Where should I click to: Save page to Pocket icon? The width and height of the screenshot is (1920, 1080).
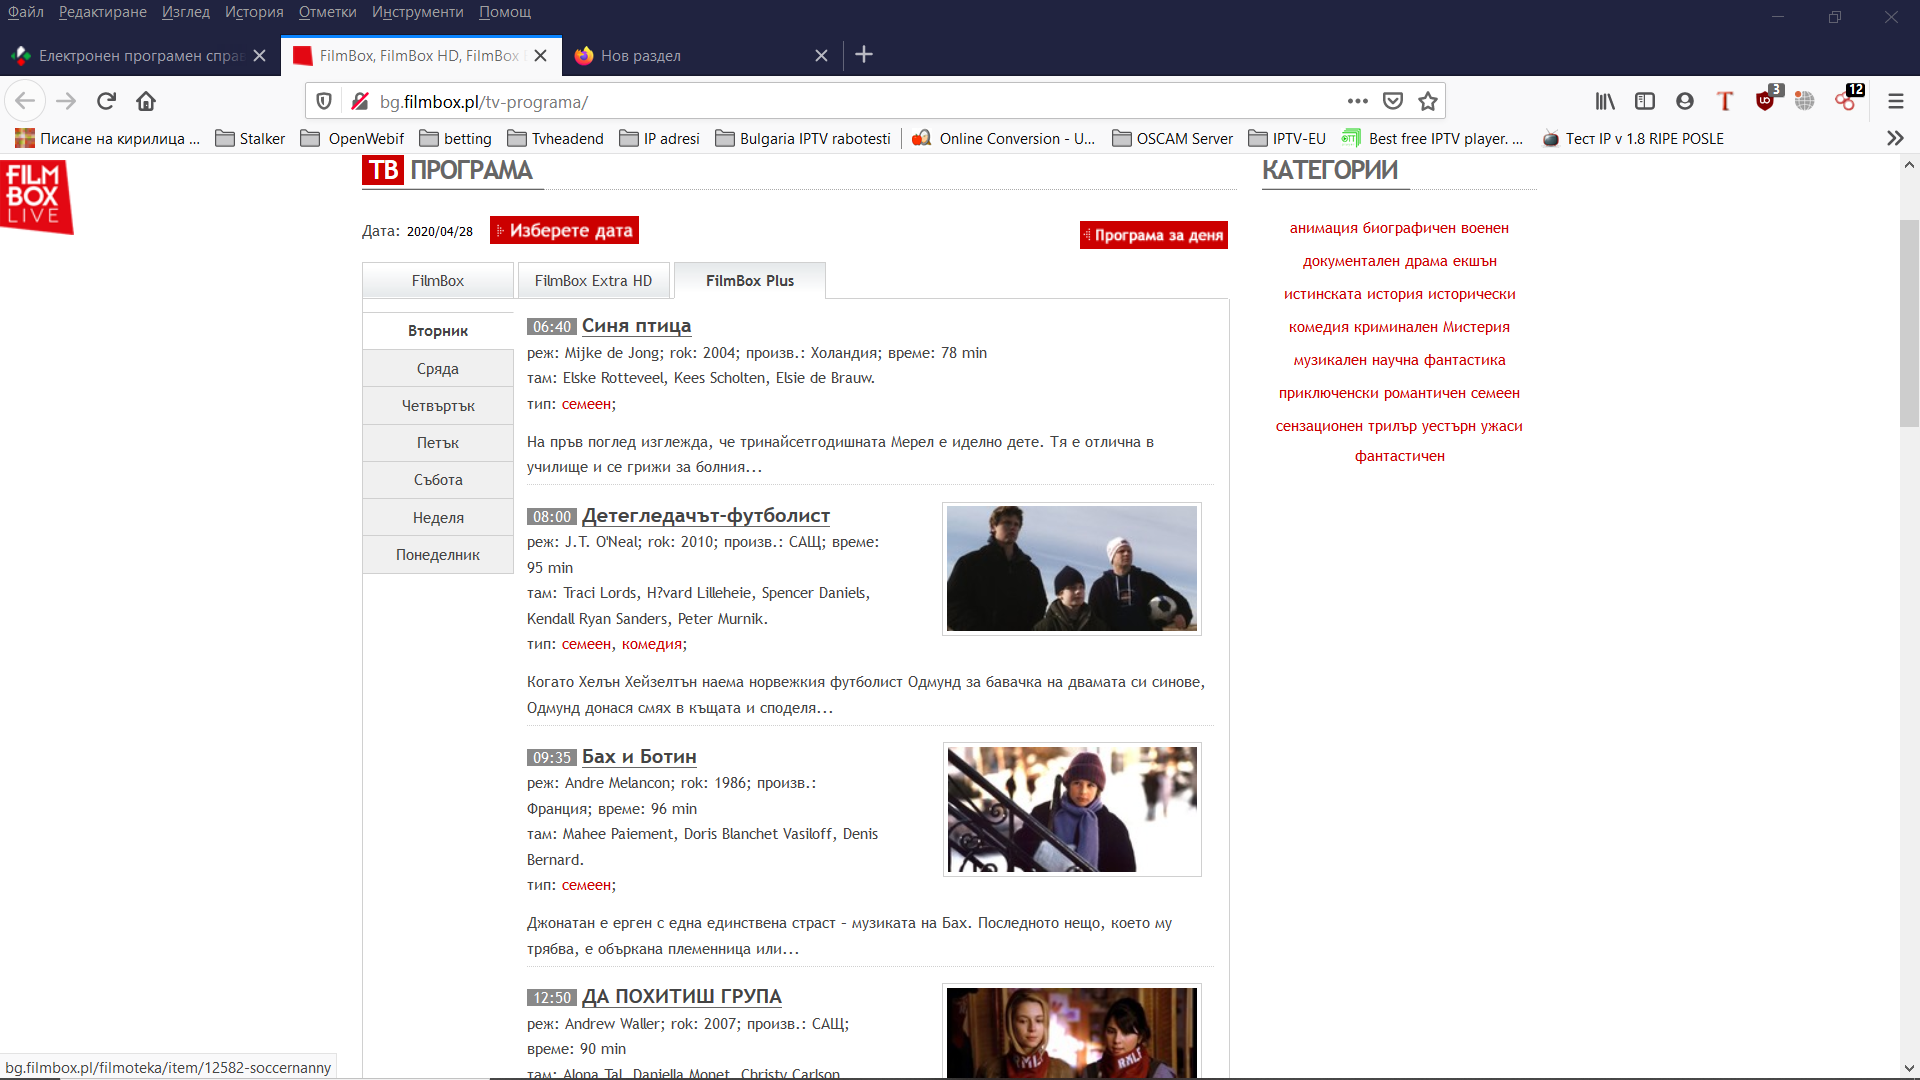point(1393,101)
